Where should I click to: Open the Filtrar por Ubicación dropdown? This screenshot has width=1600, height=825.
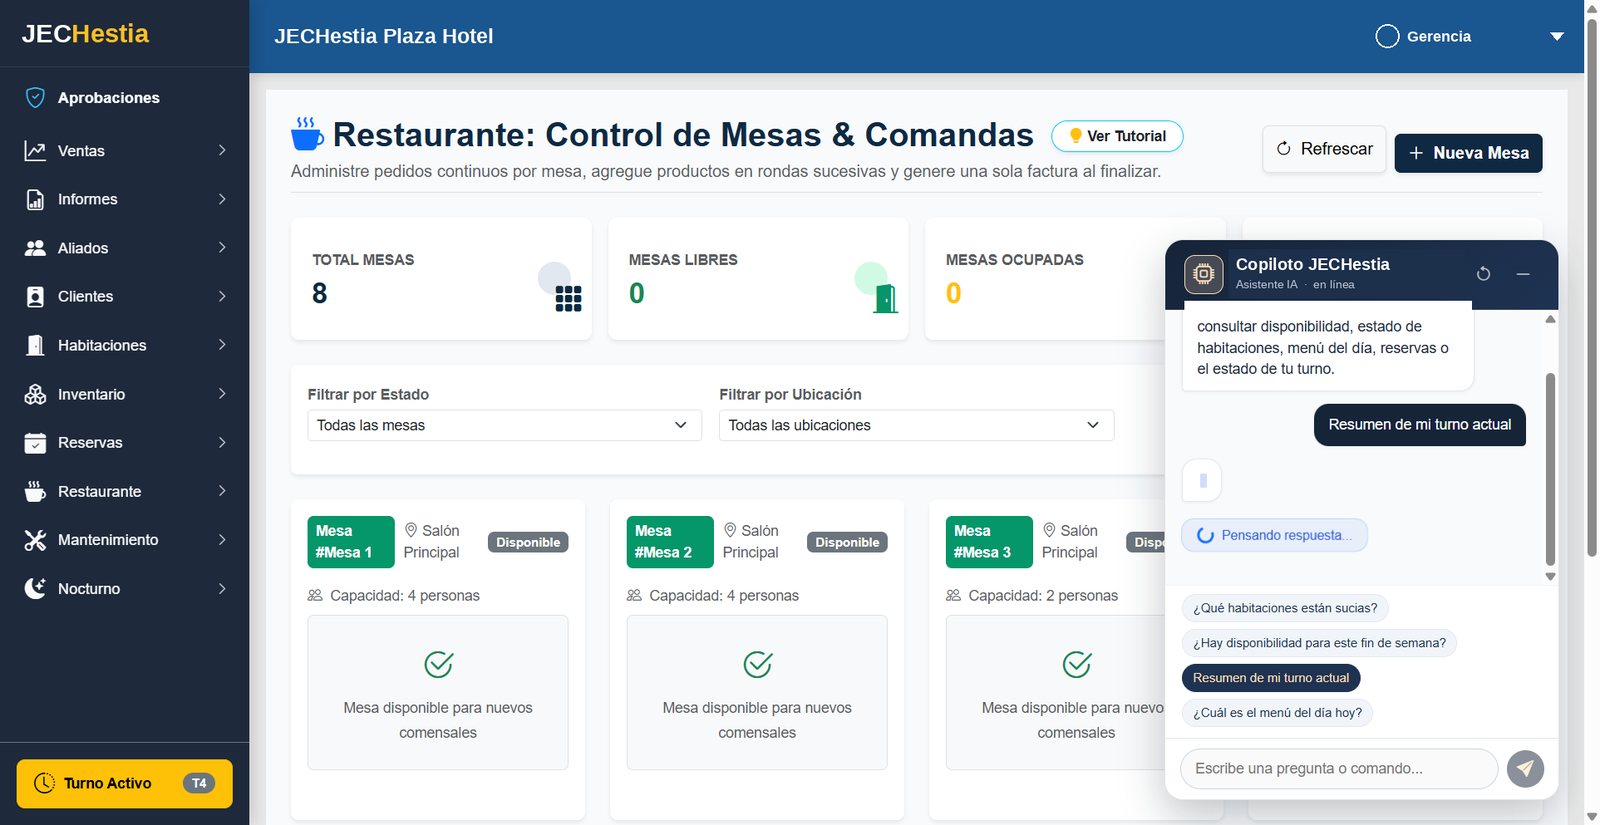pyautogui.click(x=916, y=425)
